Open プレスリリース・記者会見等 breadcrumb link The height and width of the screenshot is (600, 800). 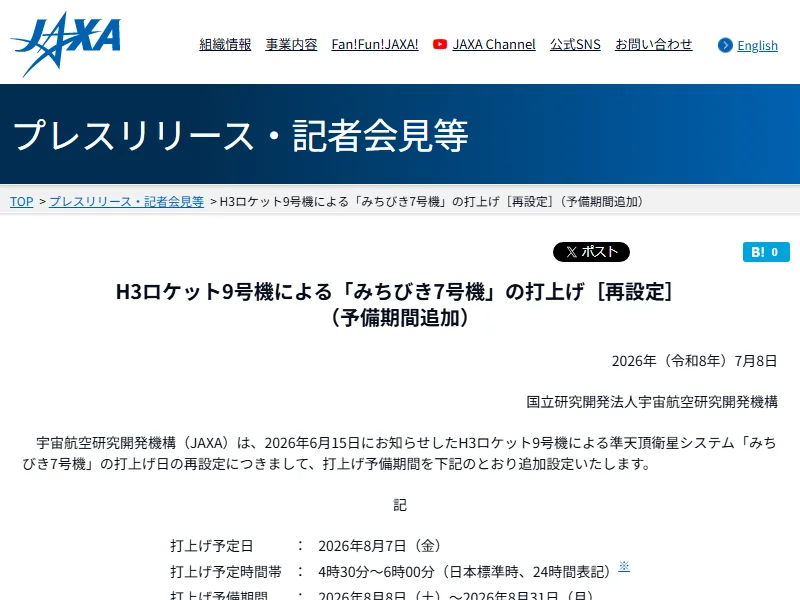point(127,202)
